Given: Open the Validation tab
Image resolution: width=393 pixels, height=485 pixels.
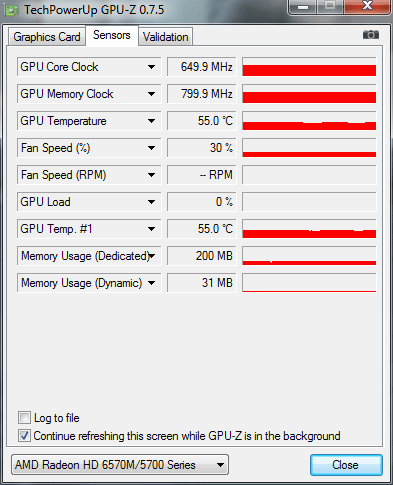Looking at the screenshot, I should [166, 37].
